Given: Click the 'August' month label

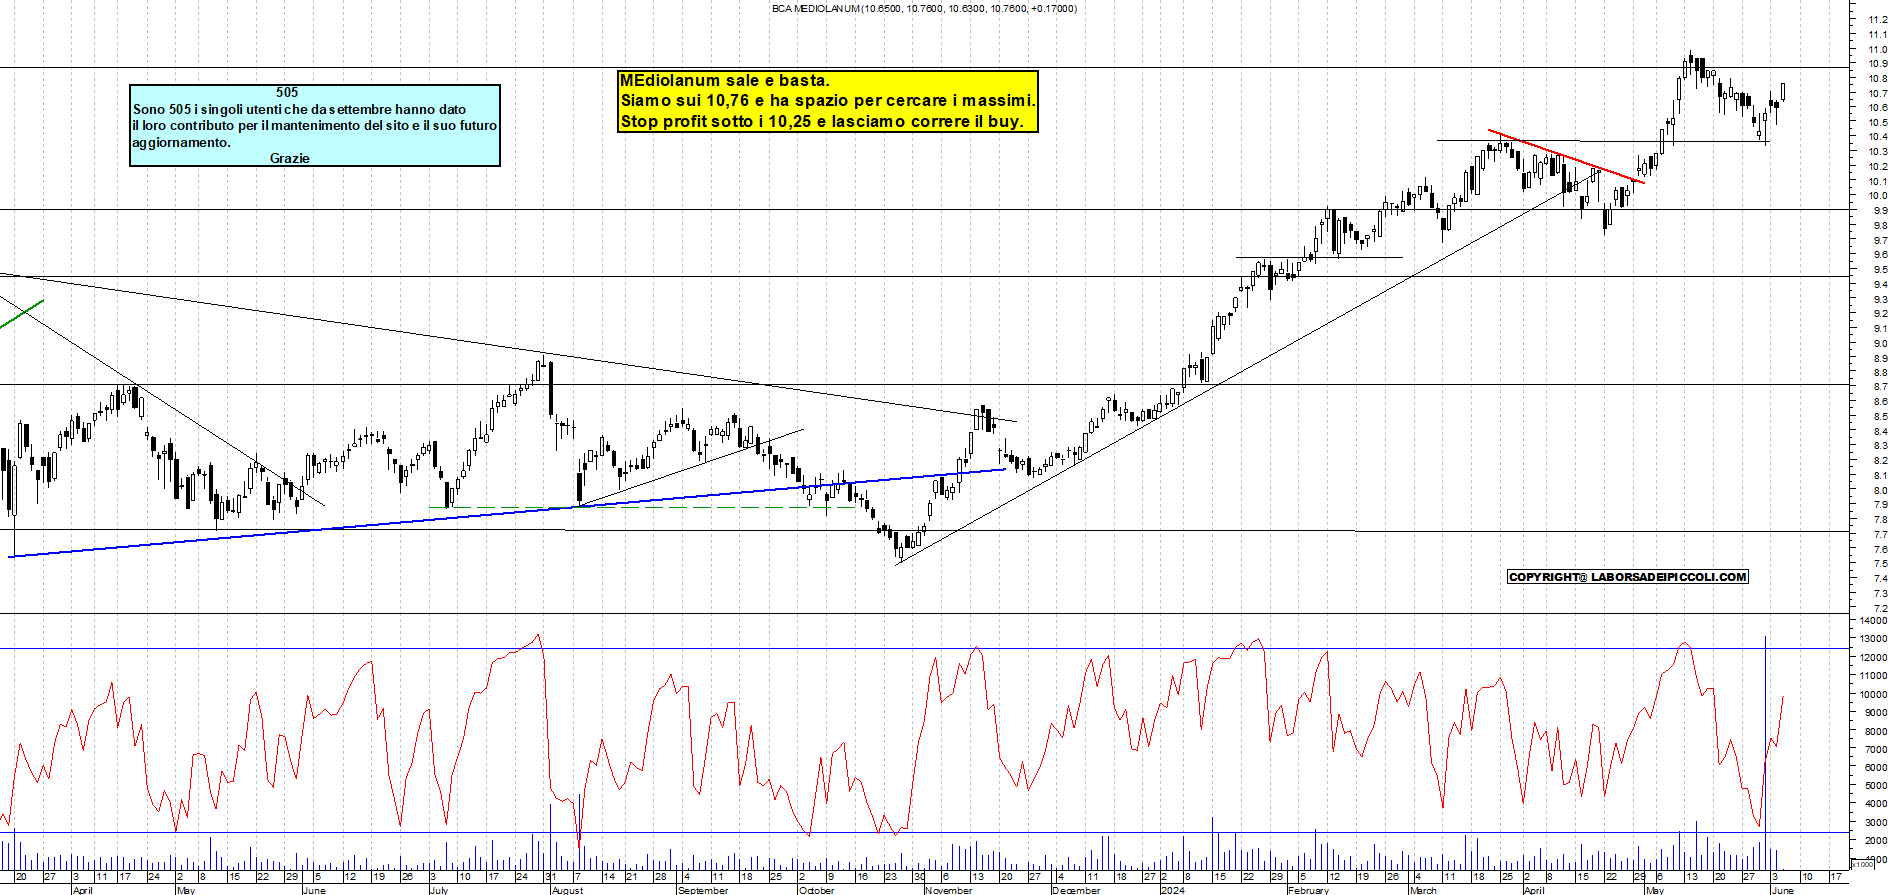Looking at the screenshot, I should click(x=567, y=890).
